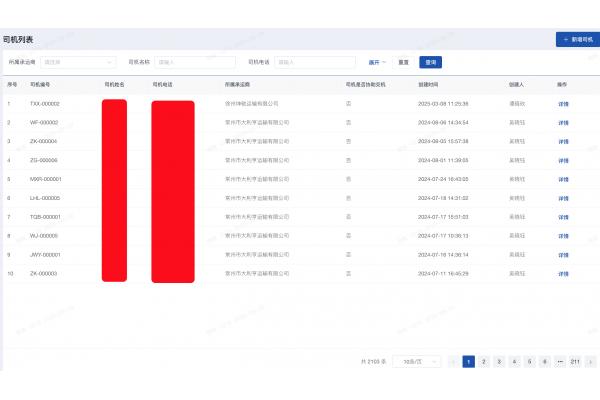
Task: Open 详情 for driver WJ-000005
Action: 563,236
